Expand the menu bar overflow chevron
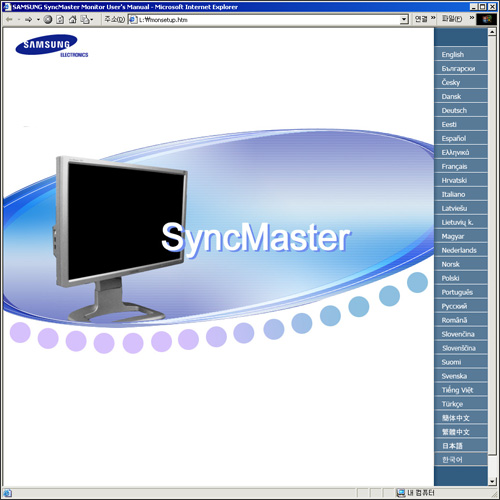Screen dimensions: 500x500 tap(472, 18)
